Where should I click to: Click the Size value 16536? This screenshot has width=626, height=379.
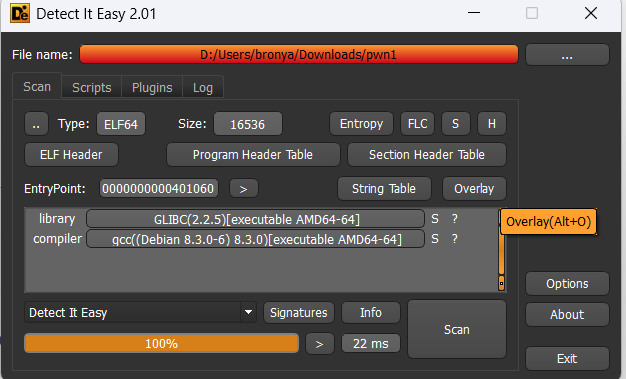(x=248, y=124)
